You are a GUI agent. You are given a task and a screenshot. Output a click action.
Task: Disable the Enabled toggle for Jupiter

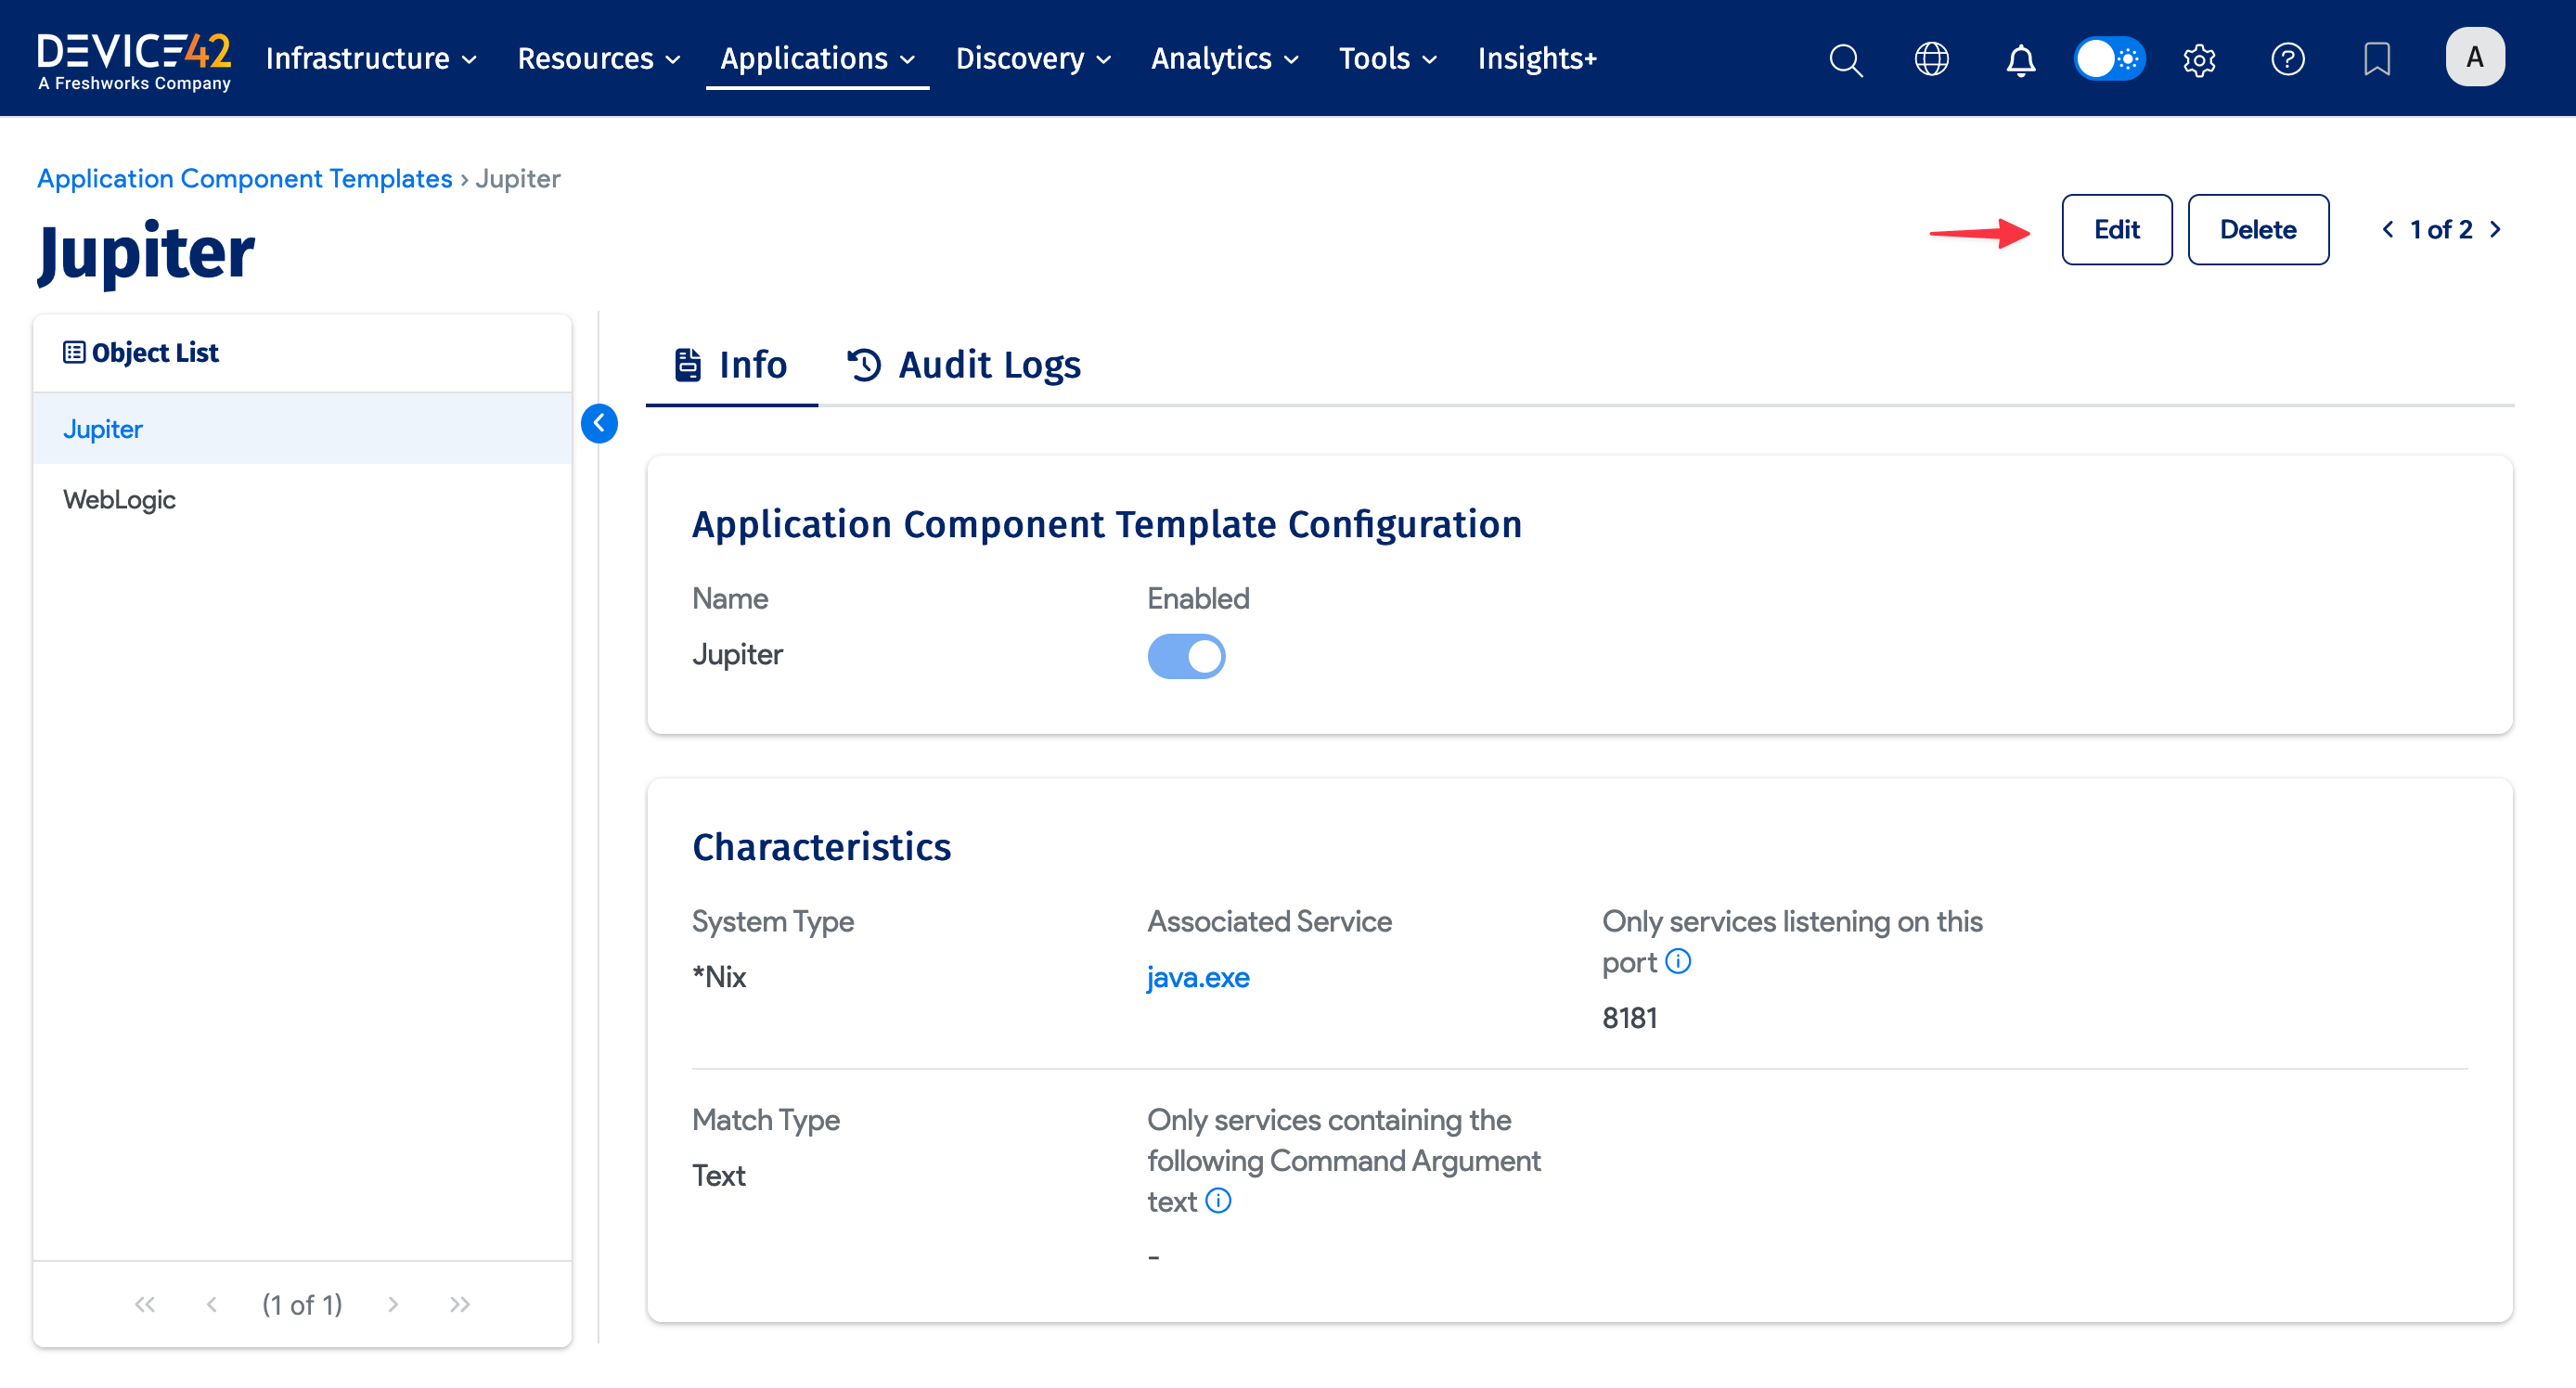(x=1186, y=656)
